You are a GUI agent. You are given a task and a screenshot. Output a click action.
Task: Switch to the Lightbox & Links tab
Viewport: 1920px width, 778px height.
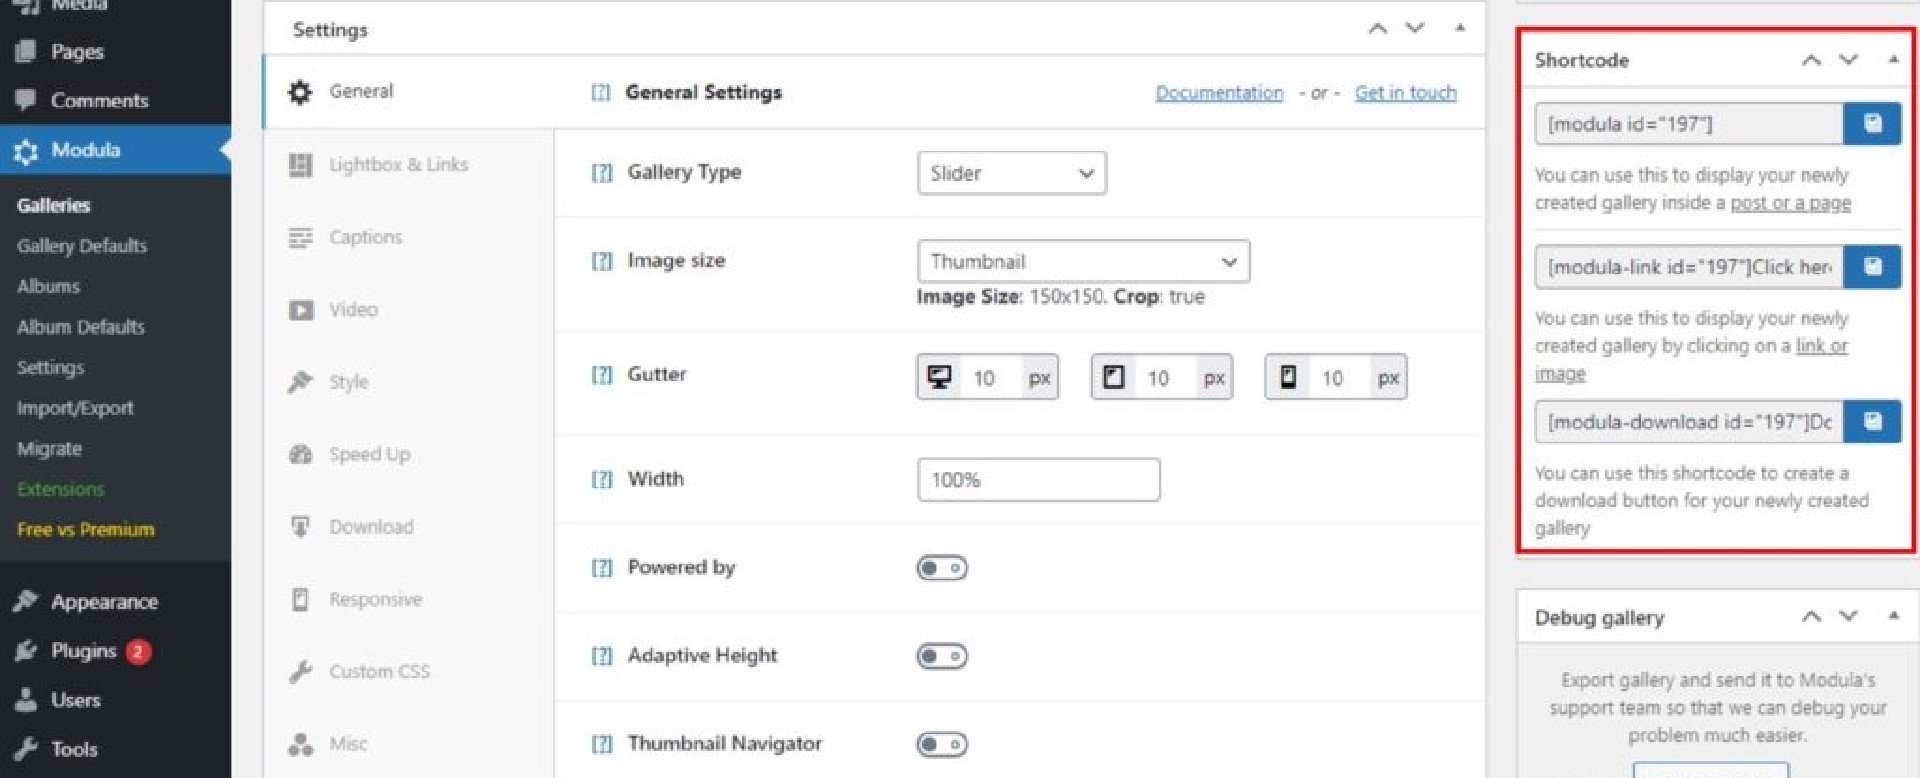[x=397, y=165]
